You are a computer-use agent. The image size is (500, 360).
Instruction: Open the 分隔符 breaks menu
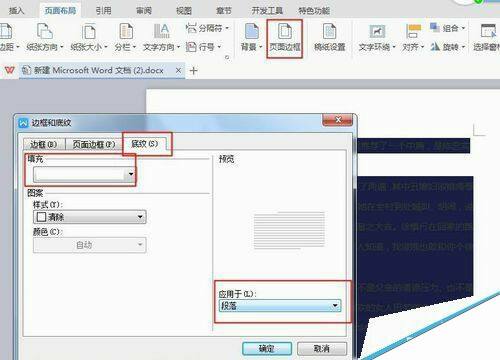tap(207, 28)
